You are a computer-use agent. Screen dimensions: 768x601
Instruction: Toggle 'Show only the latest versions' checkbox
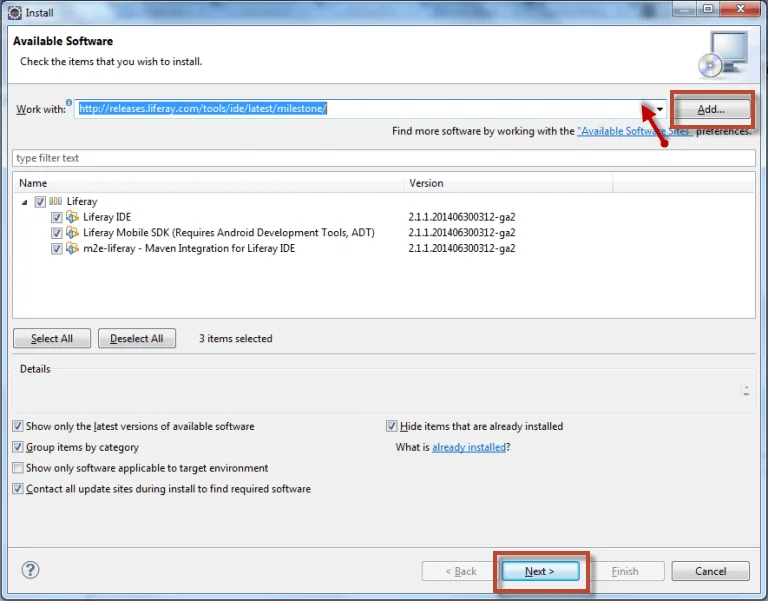(x=18, y=427)
